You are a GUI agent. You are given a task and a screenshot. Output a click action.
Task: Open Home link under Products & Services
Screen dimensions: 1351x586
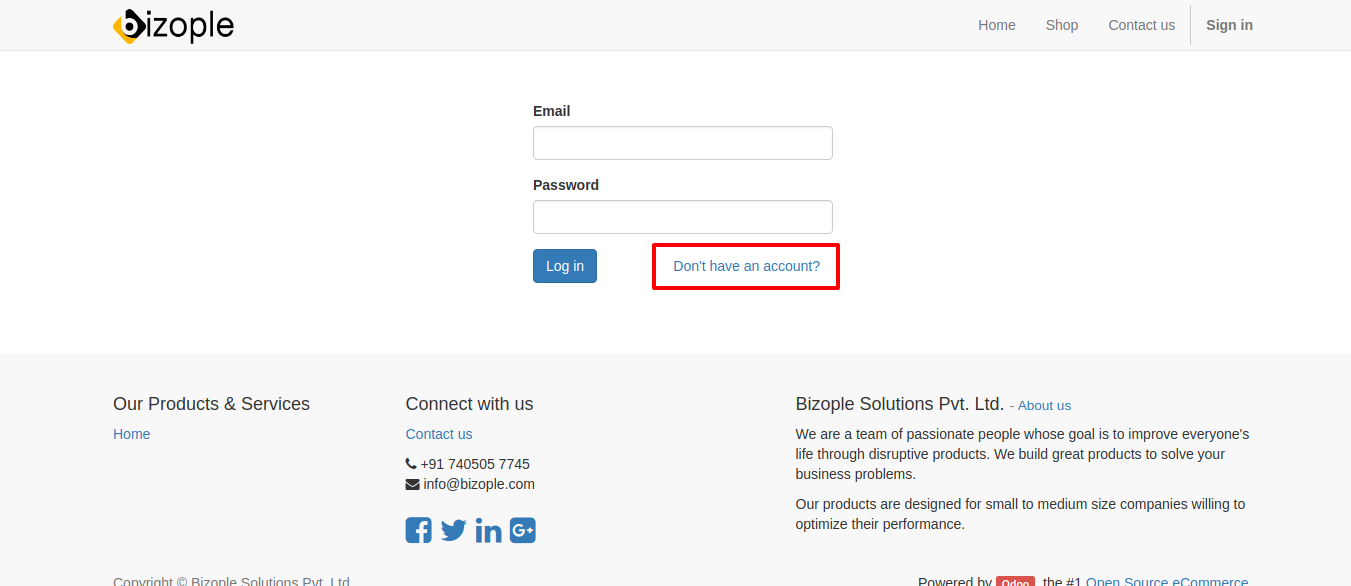tap(132, 434)
